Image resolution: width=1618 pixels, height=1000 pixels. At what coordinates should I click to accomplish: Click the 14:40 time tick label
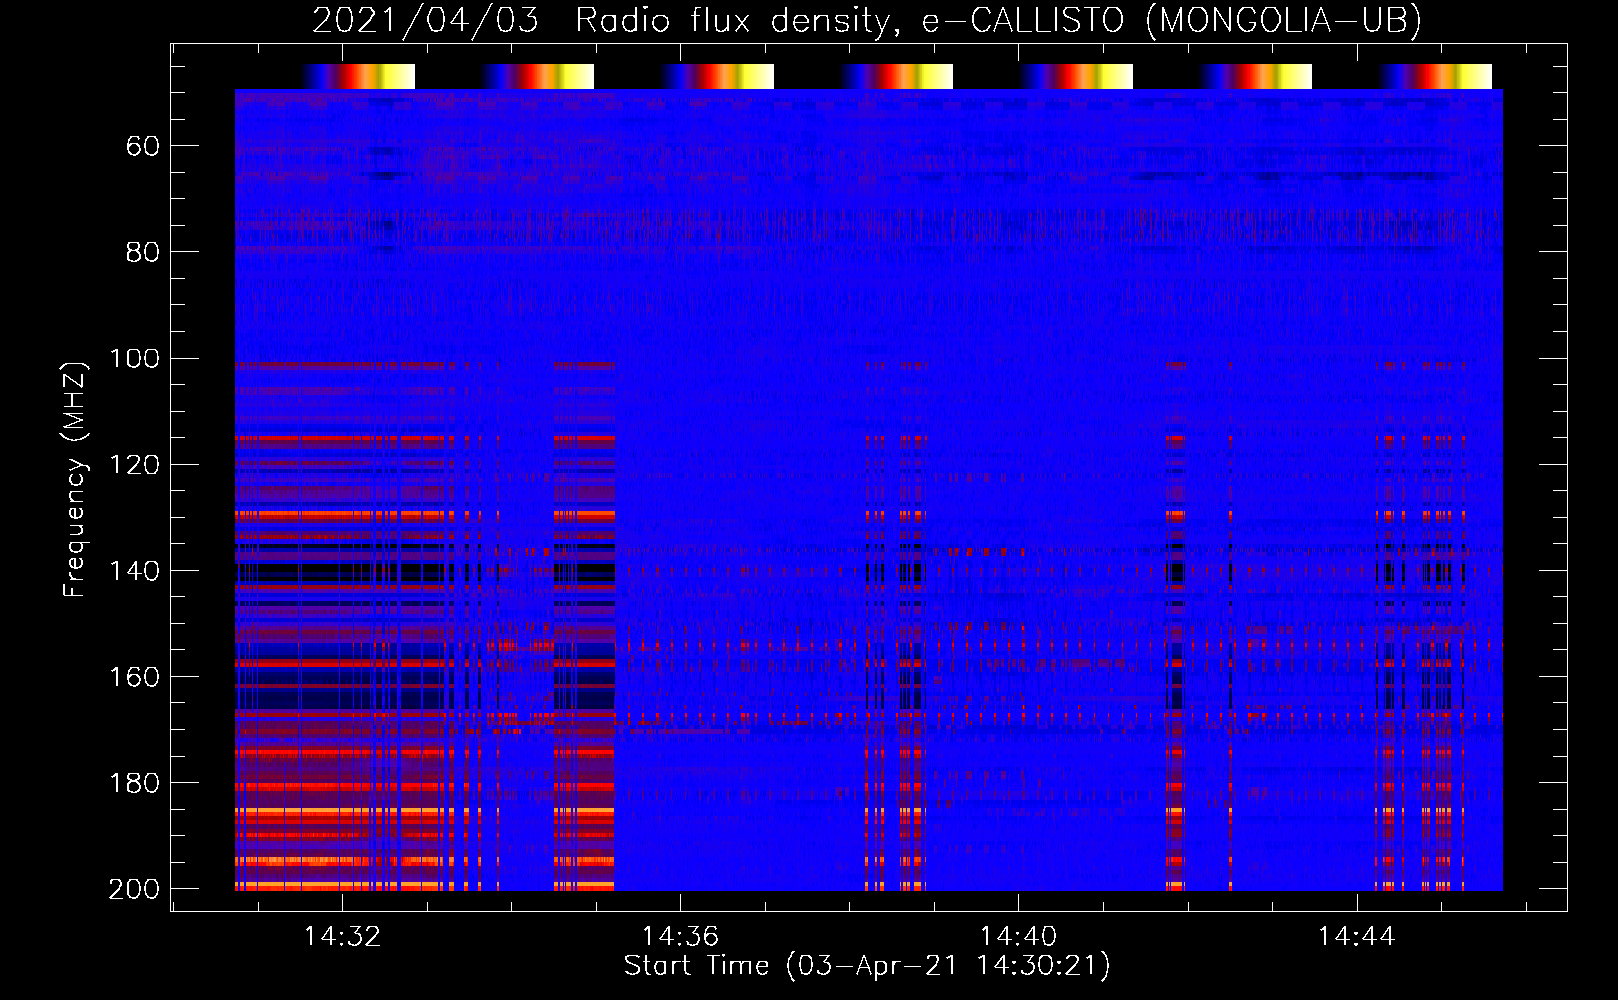pos(1018,937)
